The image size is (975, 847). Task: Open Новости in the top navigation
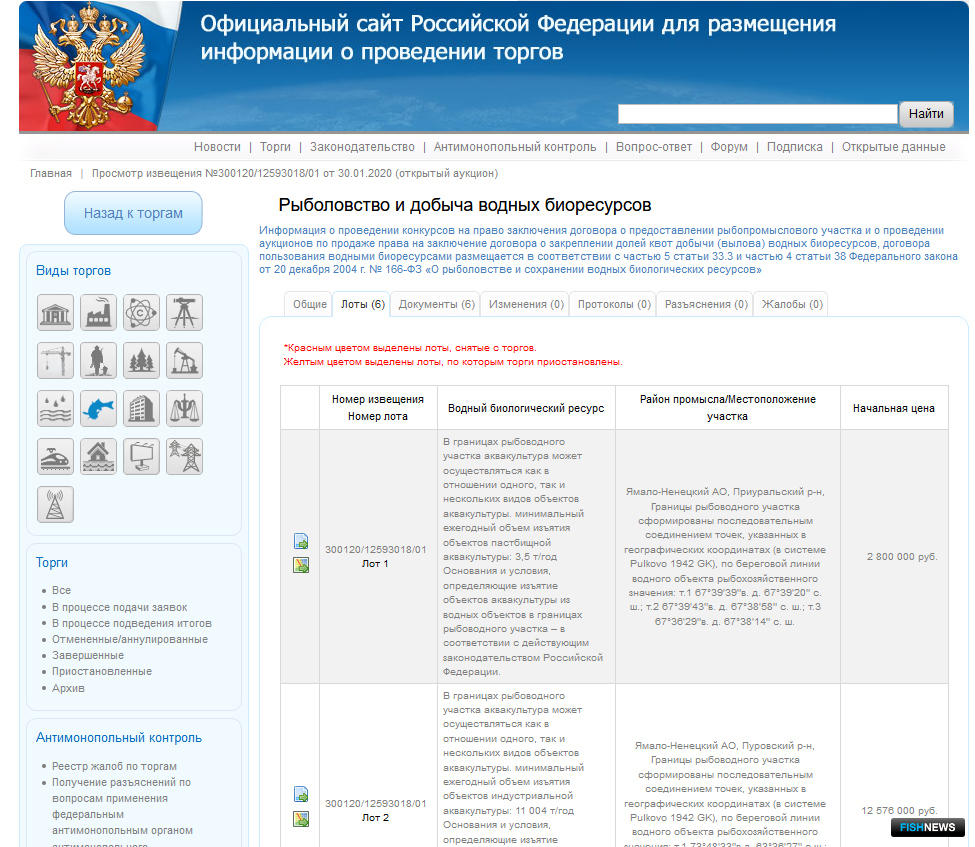click(x=217, y=147)
